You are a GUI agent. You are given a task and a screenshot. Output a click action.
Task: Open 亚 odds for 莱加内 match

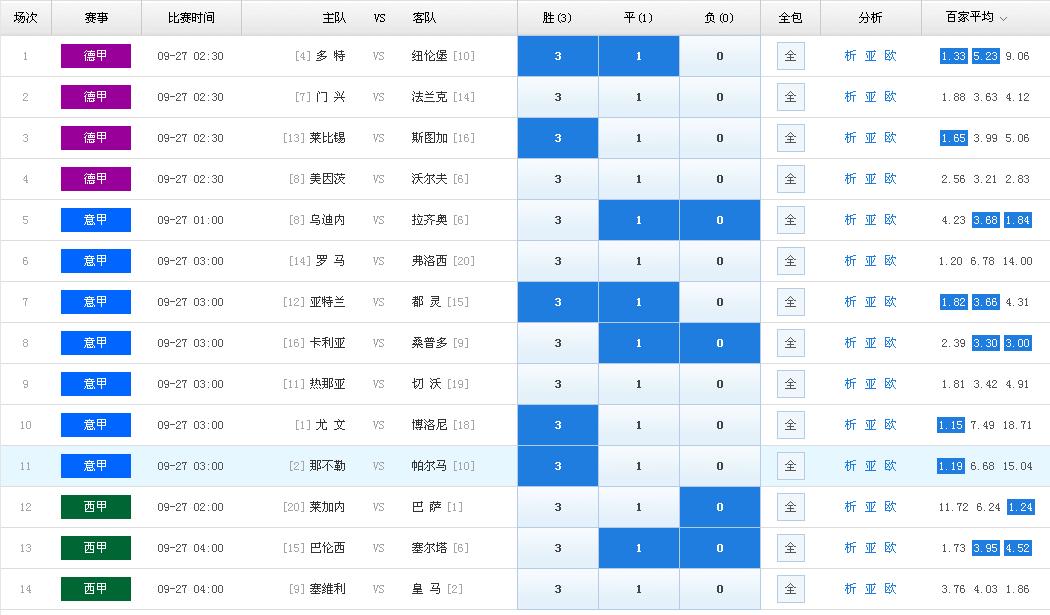(x=870, y=507)
